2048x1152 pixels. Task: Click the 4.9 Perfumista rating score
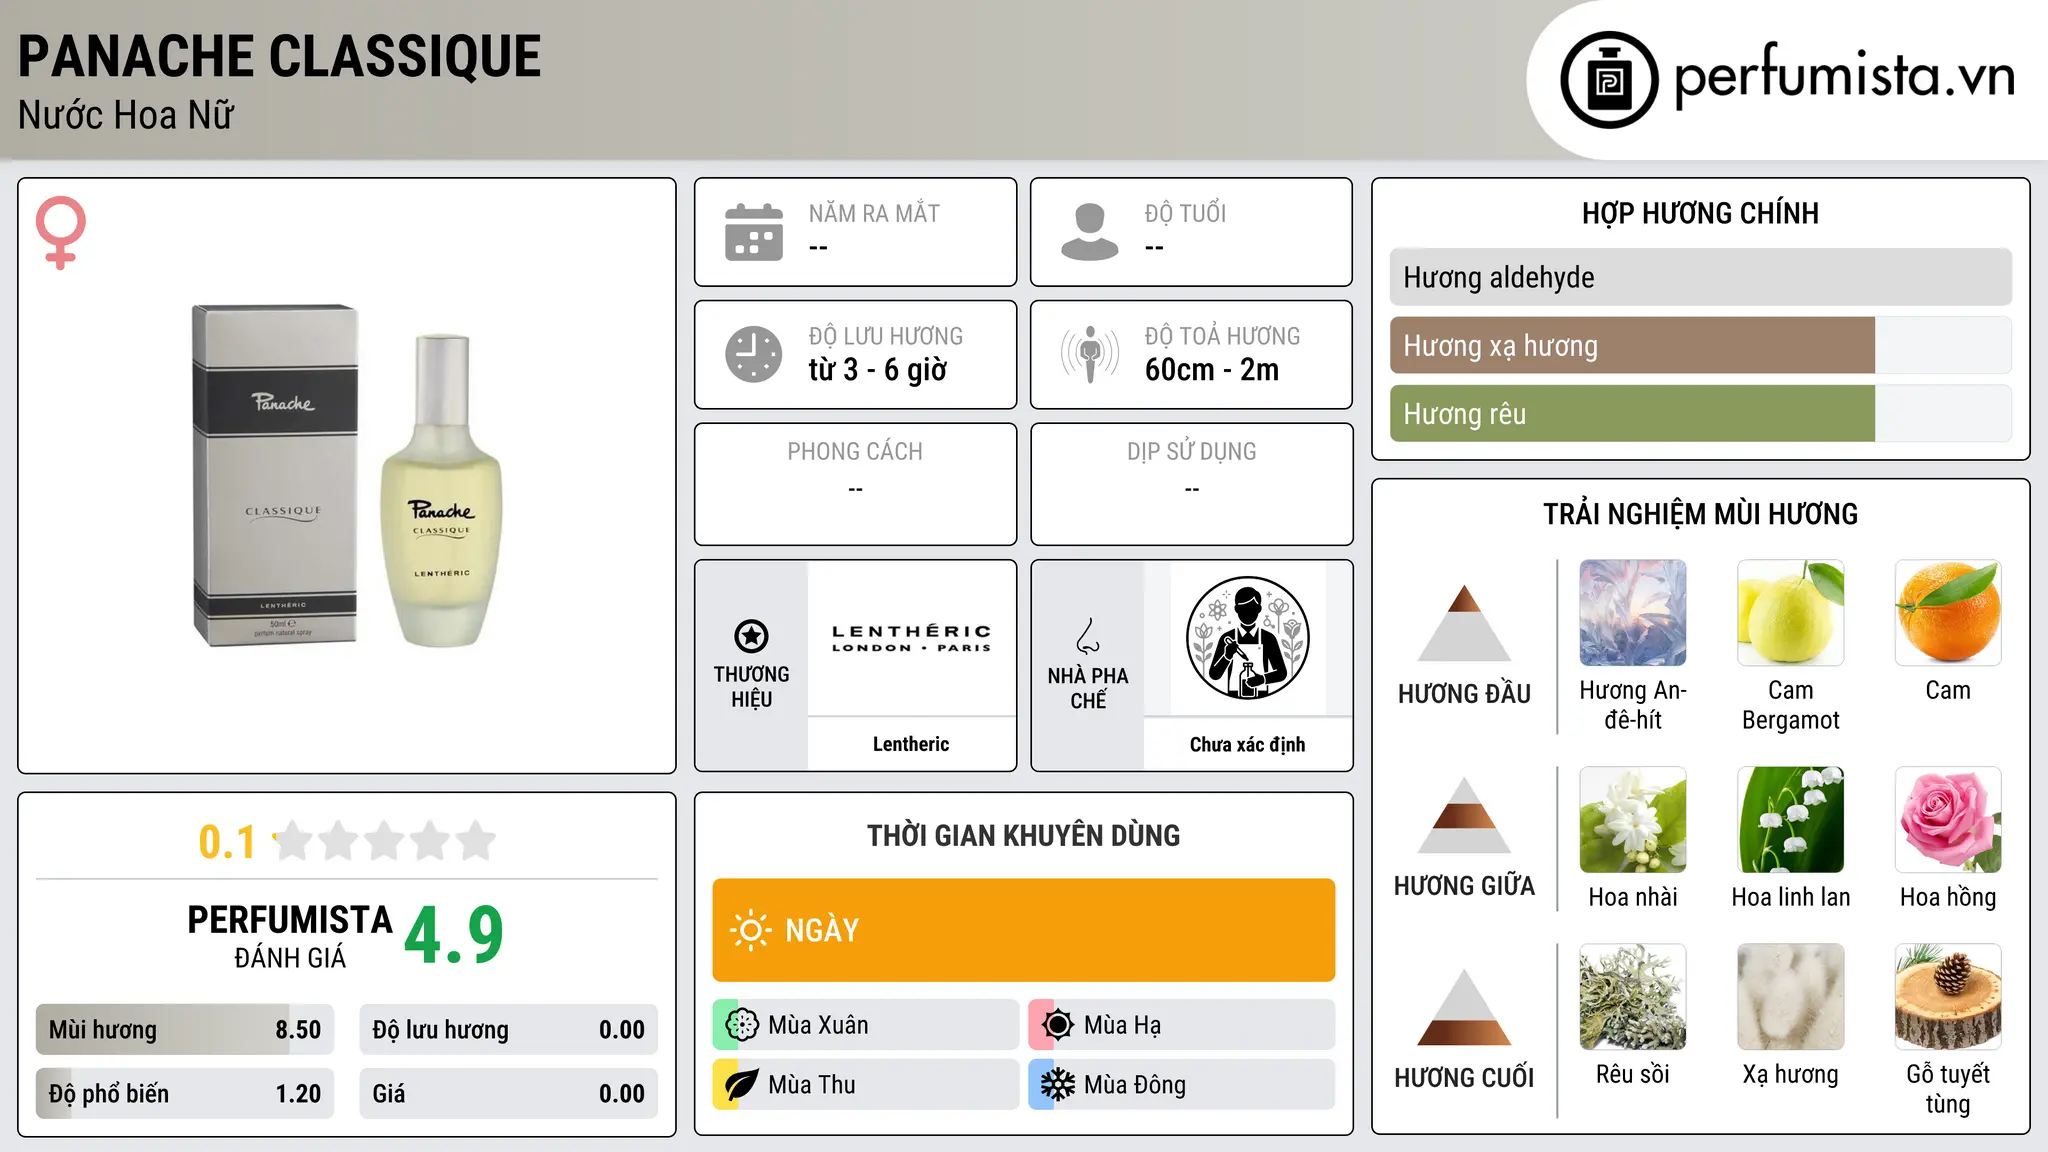pyautogui.click(x=454, y=936)
